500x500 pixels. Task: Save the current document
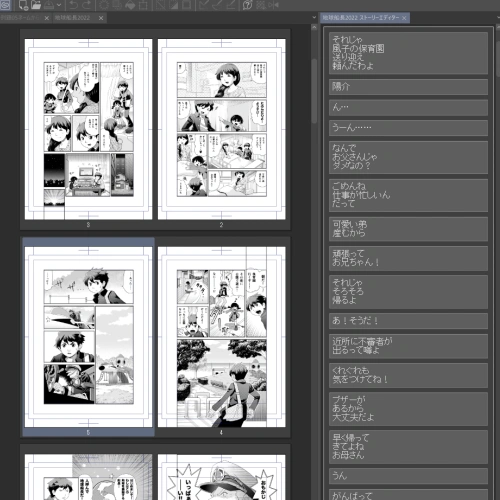click(49, 5)
